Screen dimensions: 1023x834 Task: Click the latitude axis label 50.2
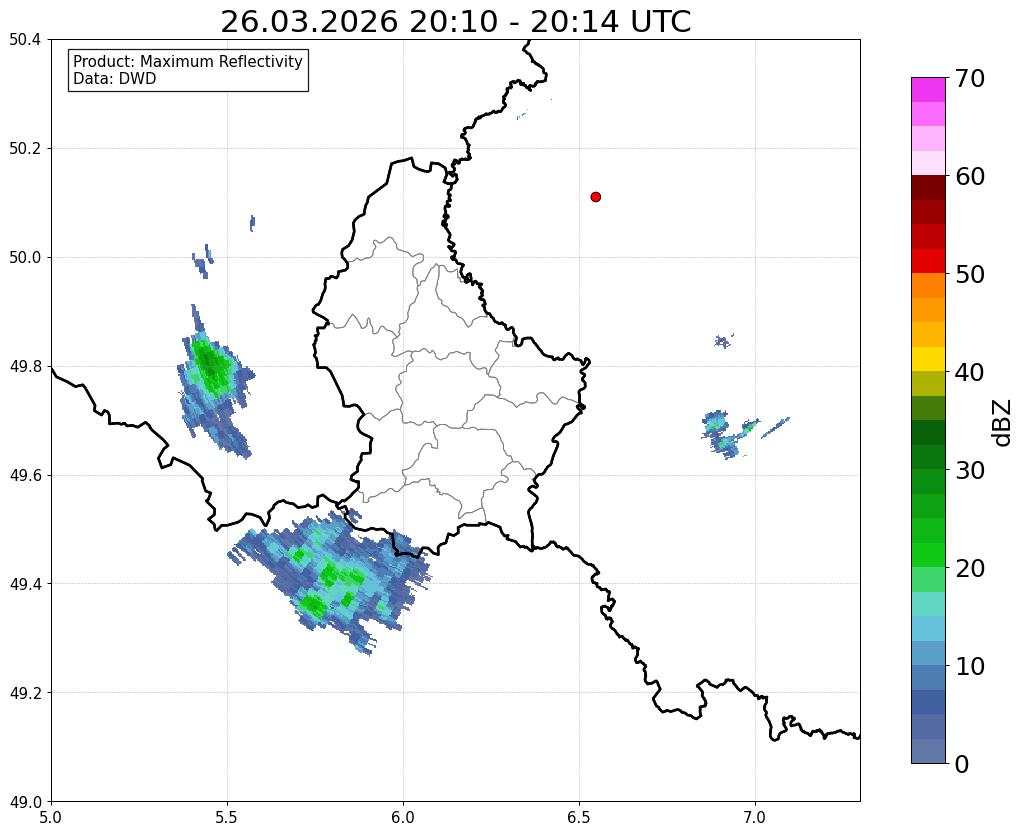tap(25, 149)
